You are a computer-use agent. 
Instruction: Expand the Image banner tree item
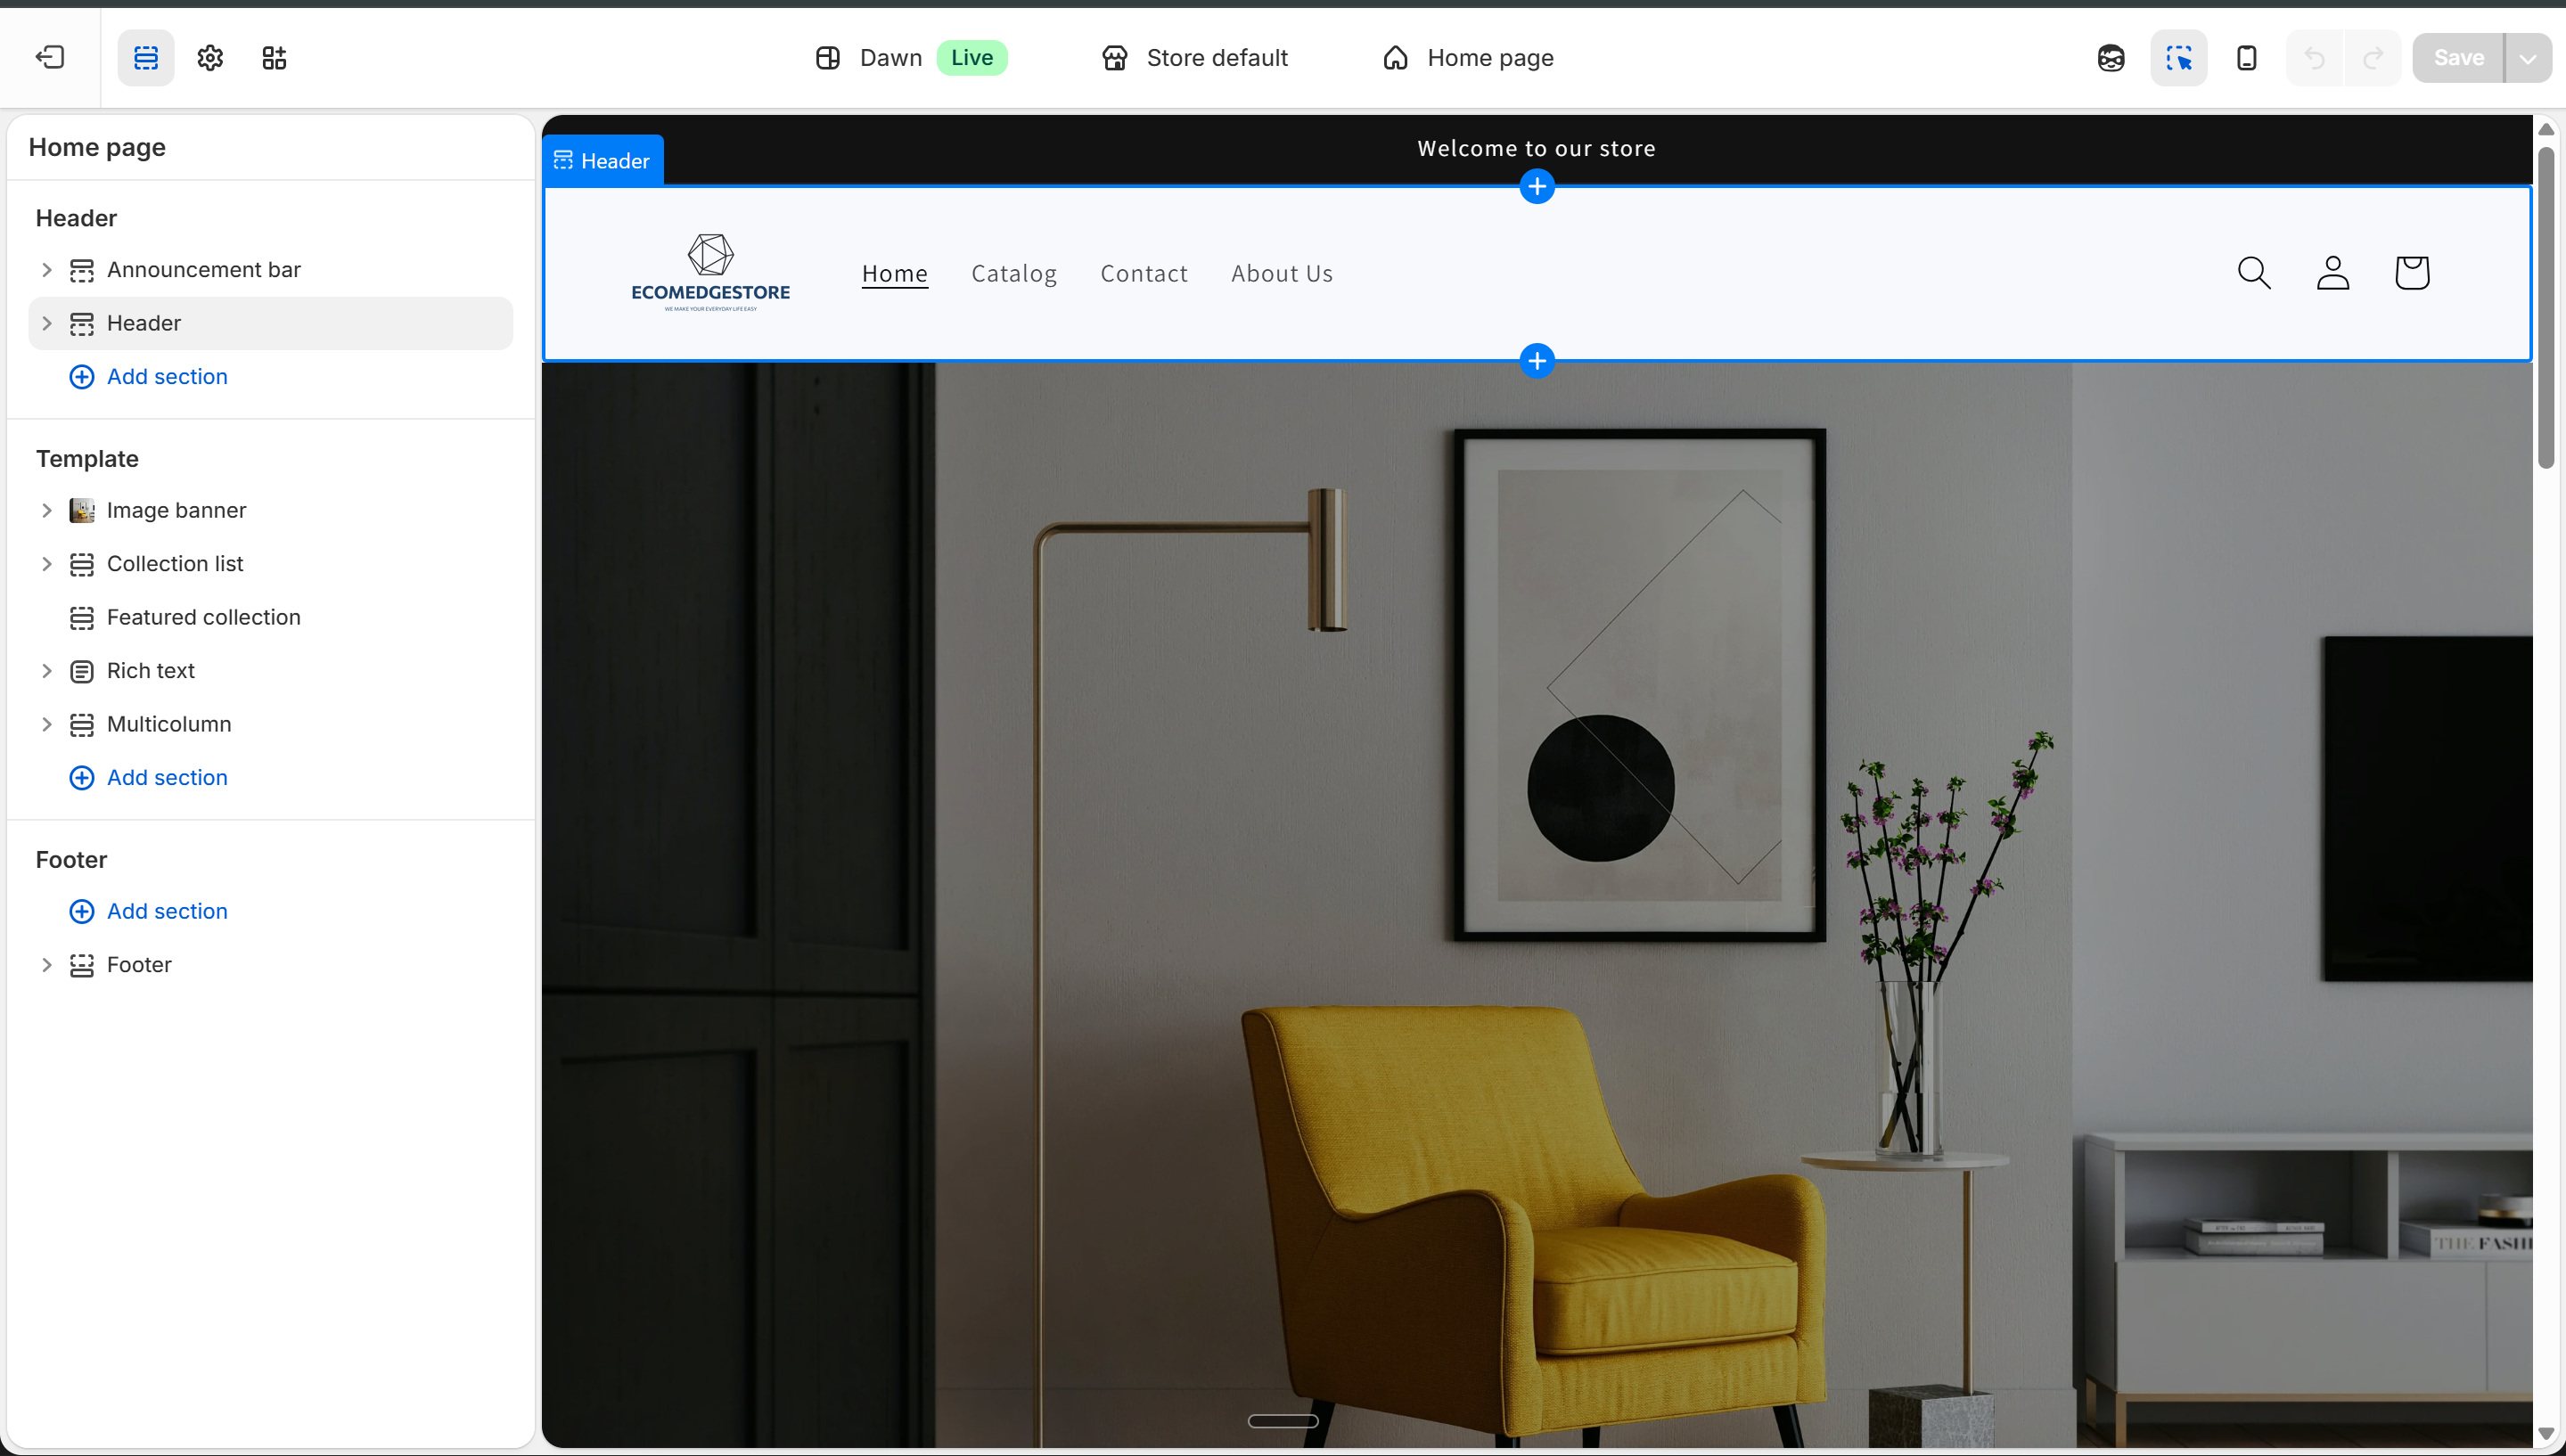[46, 510]
